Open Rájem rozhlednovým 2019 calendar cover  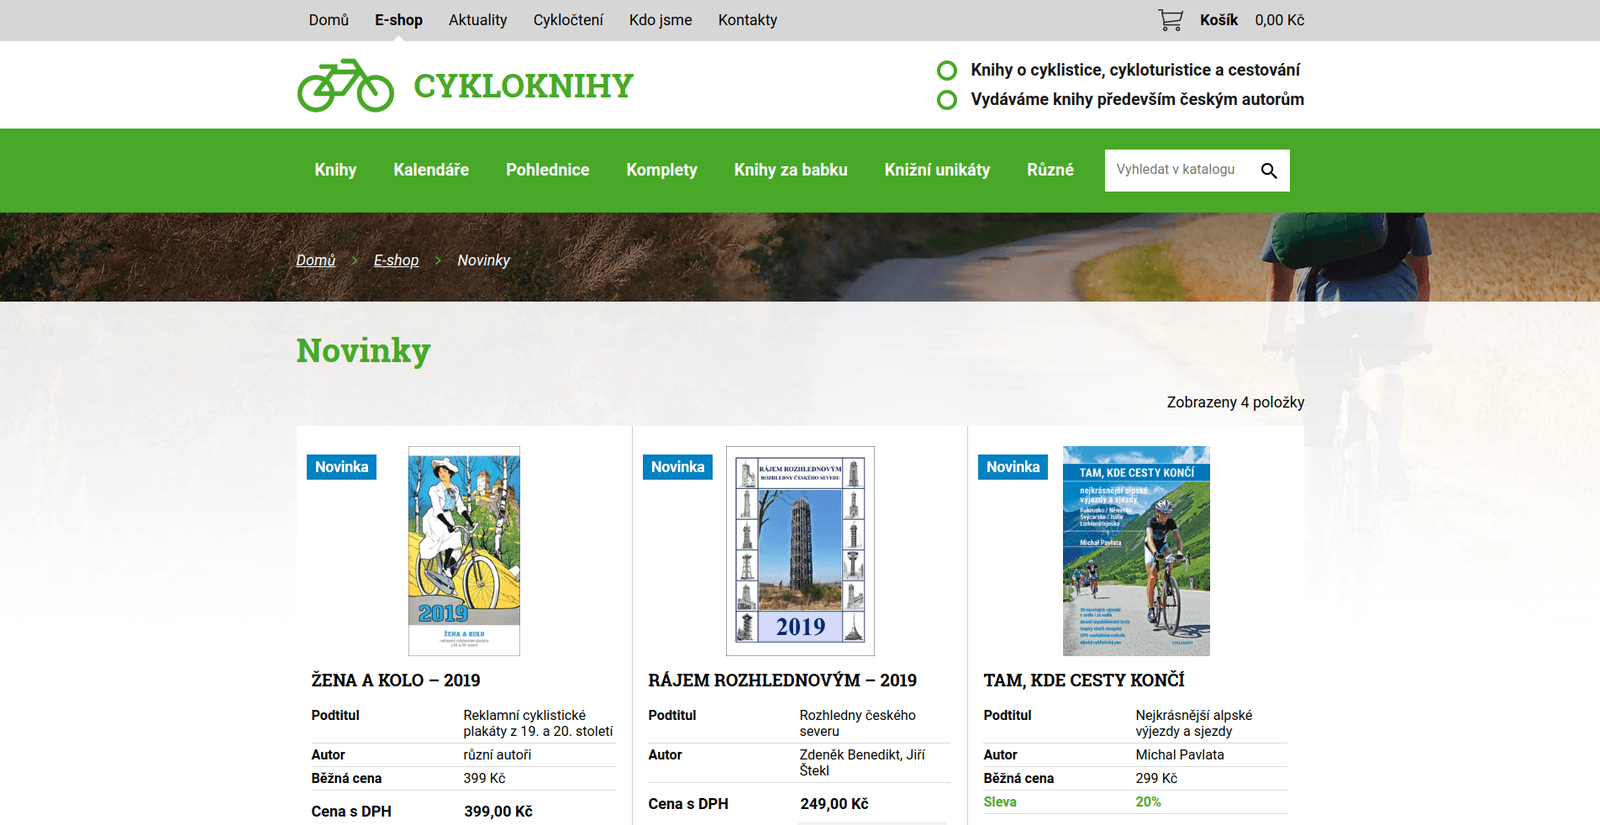pyautogui.click(x=800, y=551)
